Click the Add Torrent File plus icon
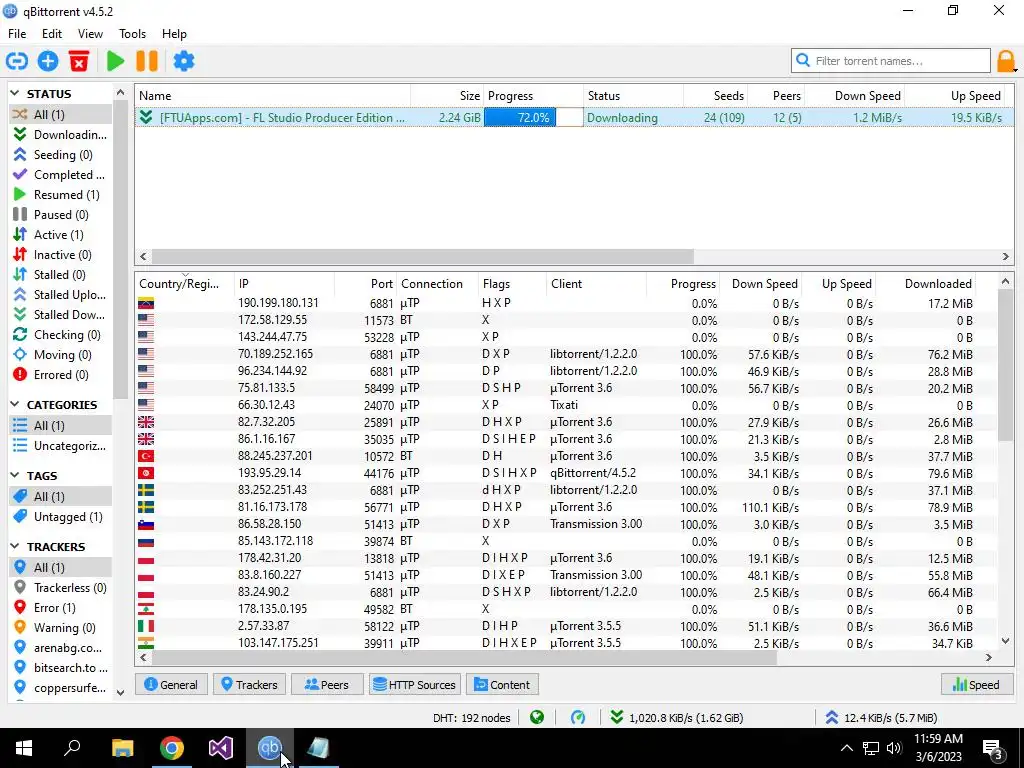 pos(48,61)
